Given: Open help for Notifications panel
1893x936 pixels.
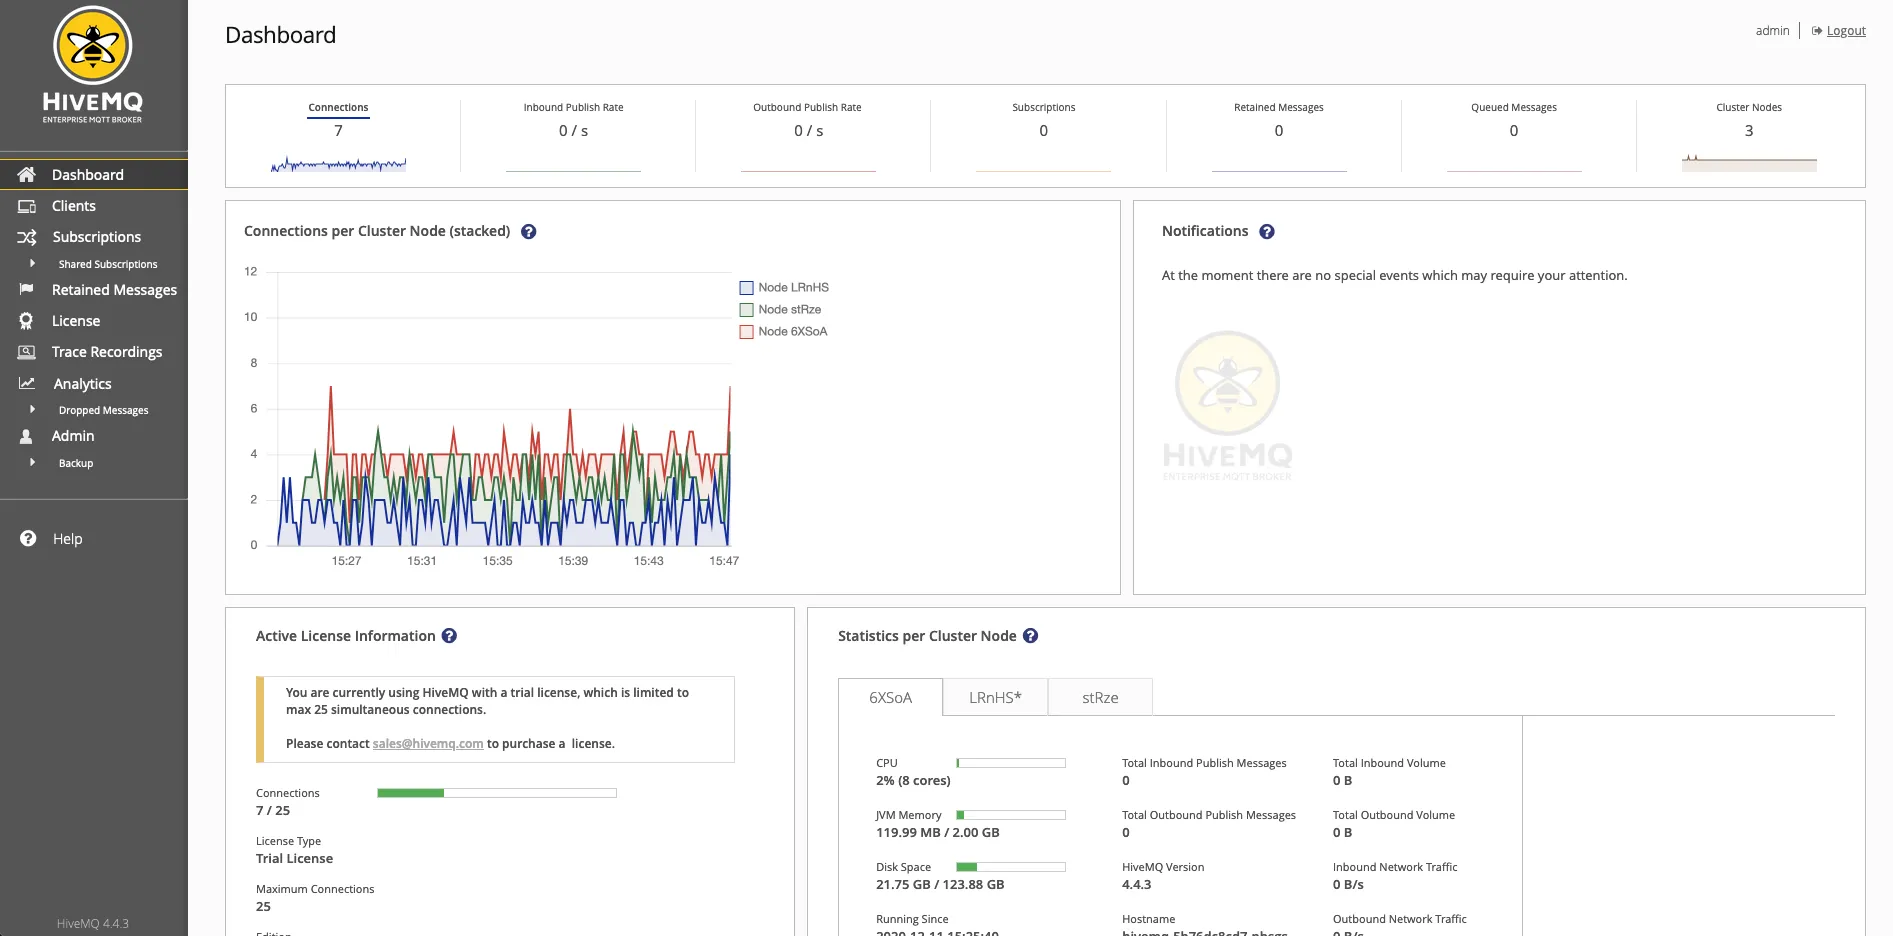Looking at the screenshot, I should click(x=1267, y=232).
